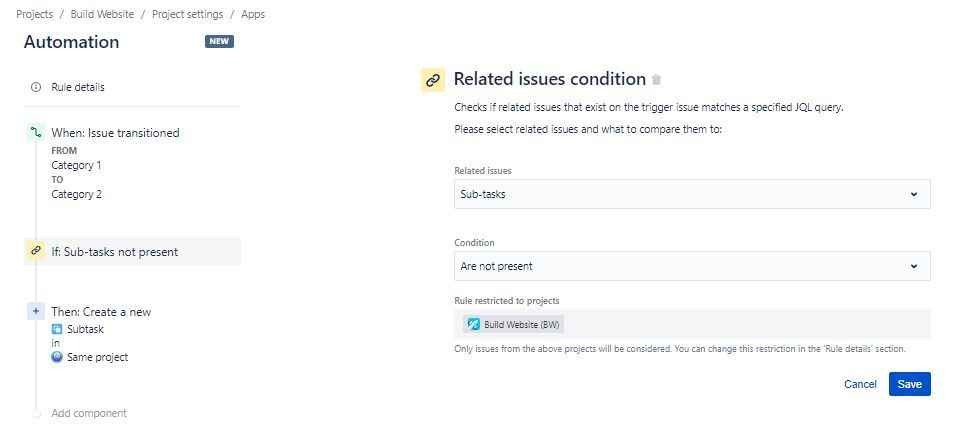Open the Condition Are not present dropdown
Image resolution: width=954 pixels, height=432 pixels.
click(x=692, y=266)
